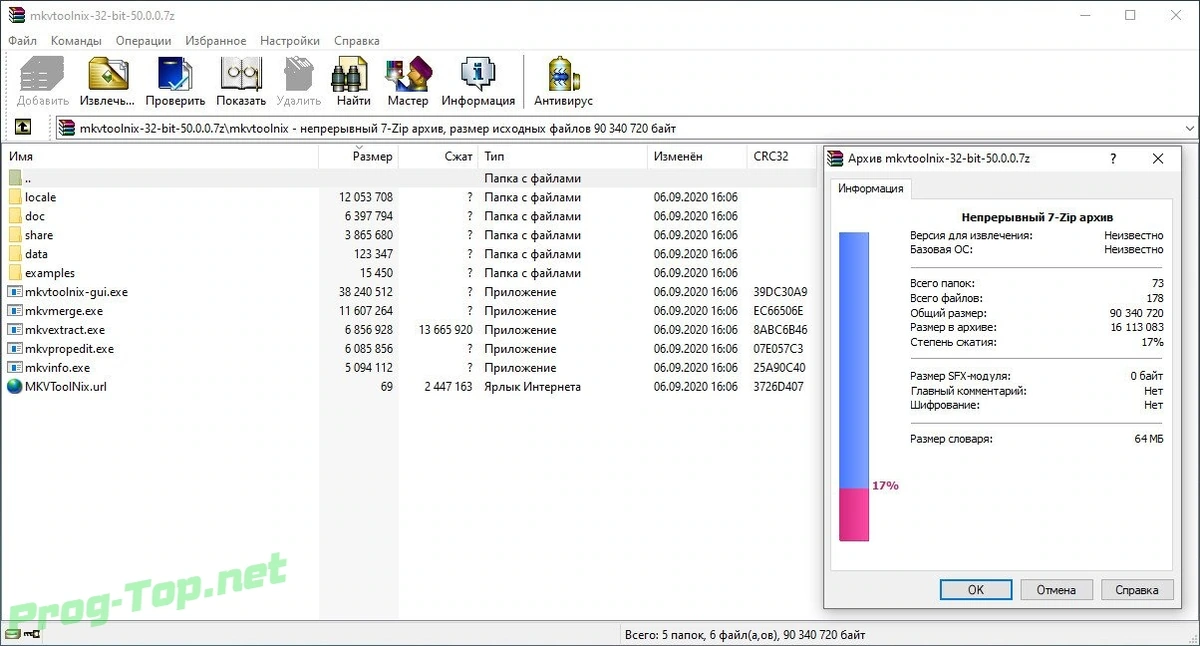The height and width of the screenshot is (646, 1200).
Task: Select the mkvmerge.exe file name
Action: pyautogui.click(x=64, y=311)
